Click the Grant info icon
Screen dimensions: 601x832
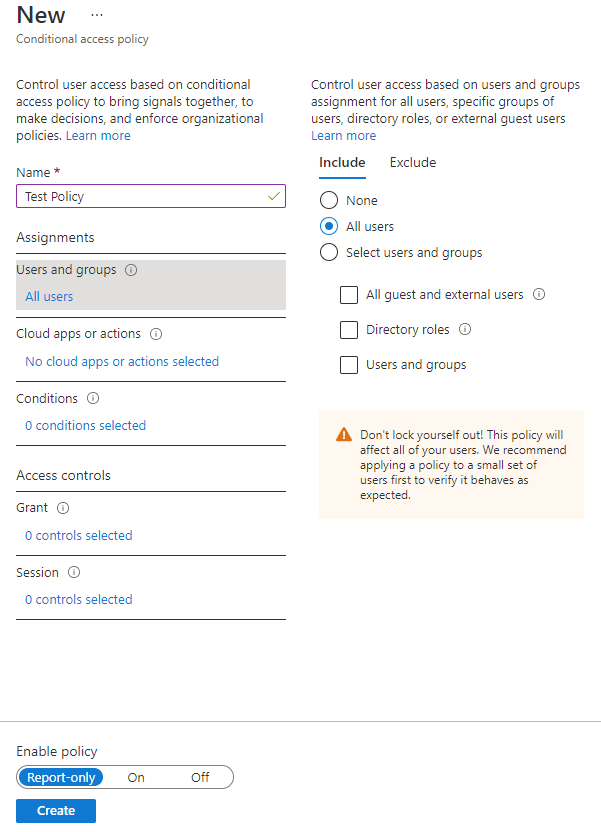point(63,508)
